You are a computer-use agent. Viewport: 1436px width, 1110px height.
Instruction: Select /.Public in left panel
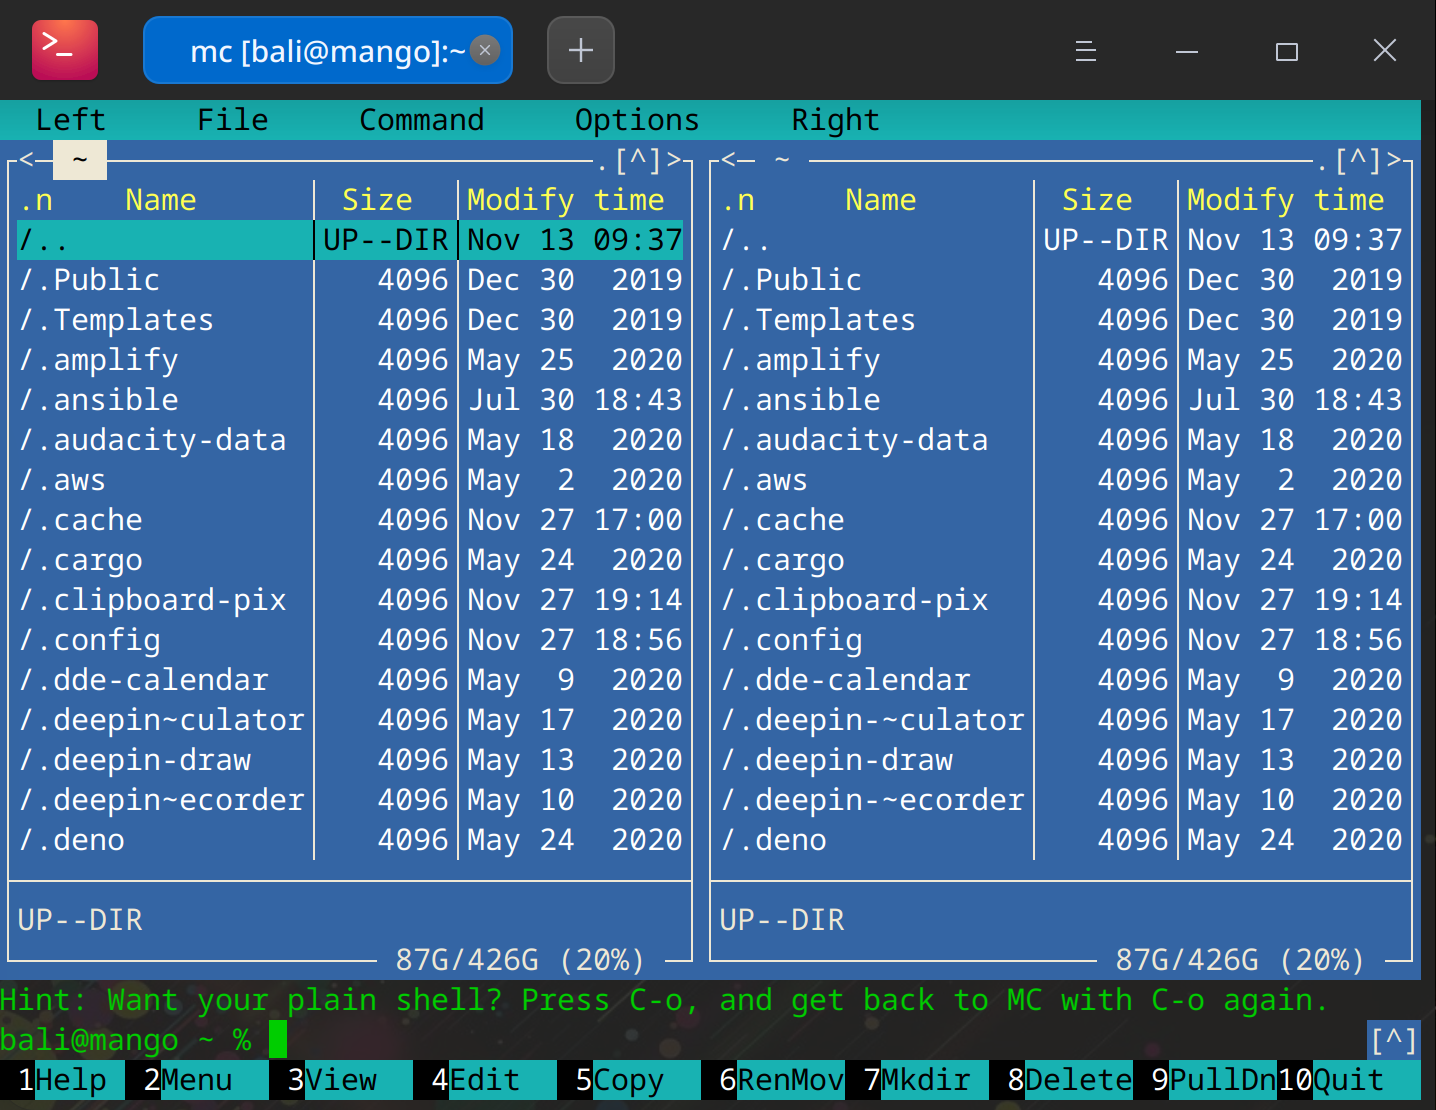350,280
